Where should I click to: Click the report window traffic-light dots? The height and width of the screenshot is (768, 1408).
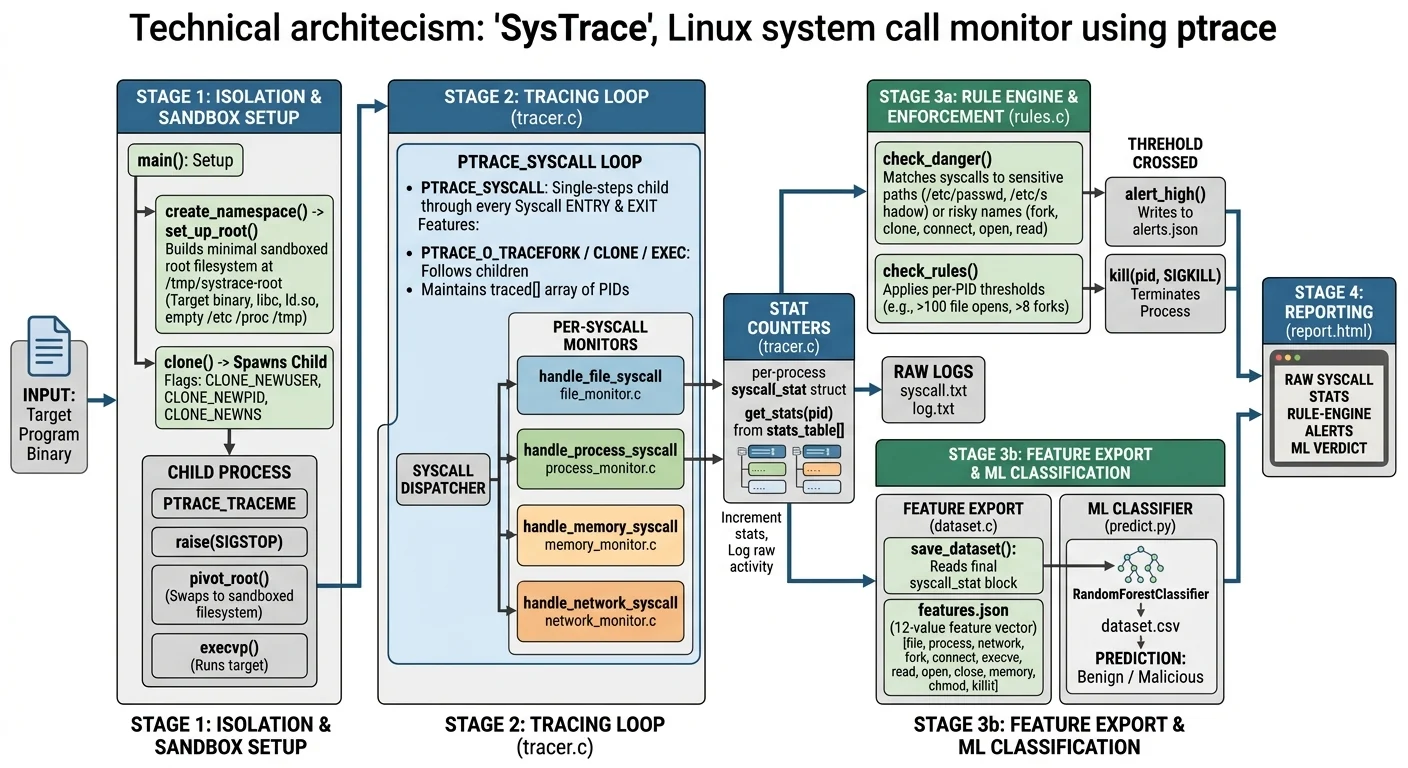point(1287,357)
